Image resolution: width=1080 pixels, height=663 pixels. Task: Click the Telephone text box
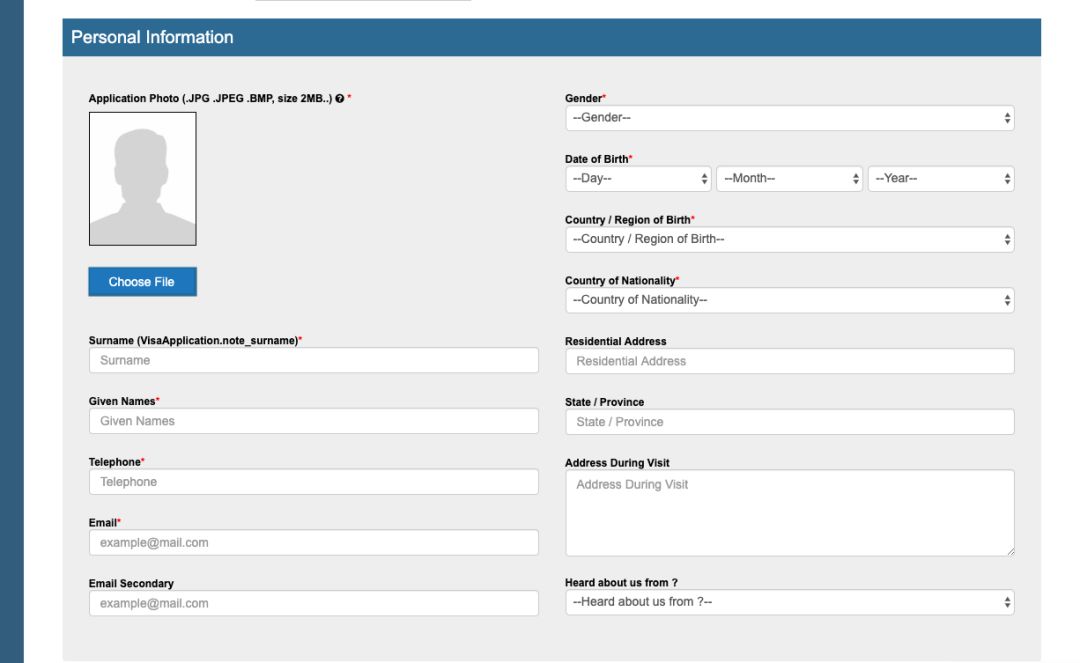313,482
